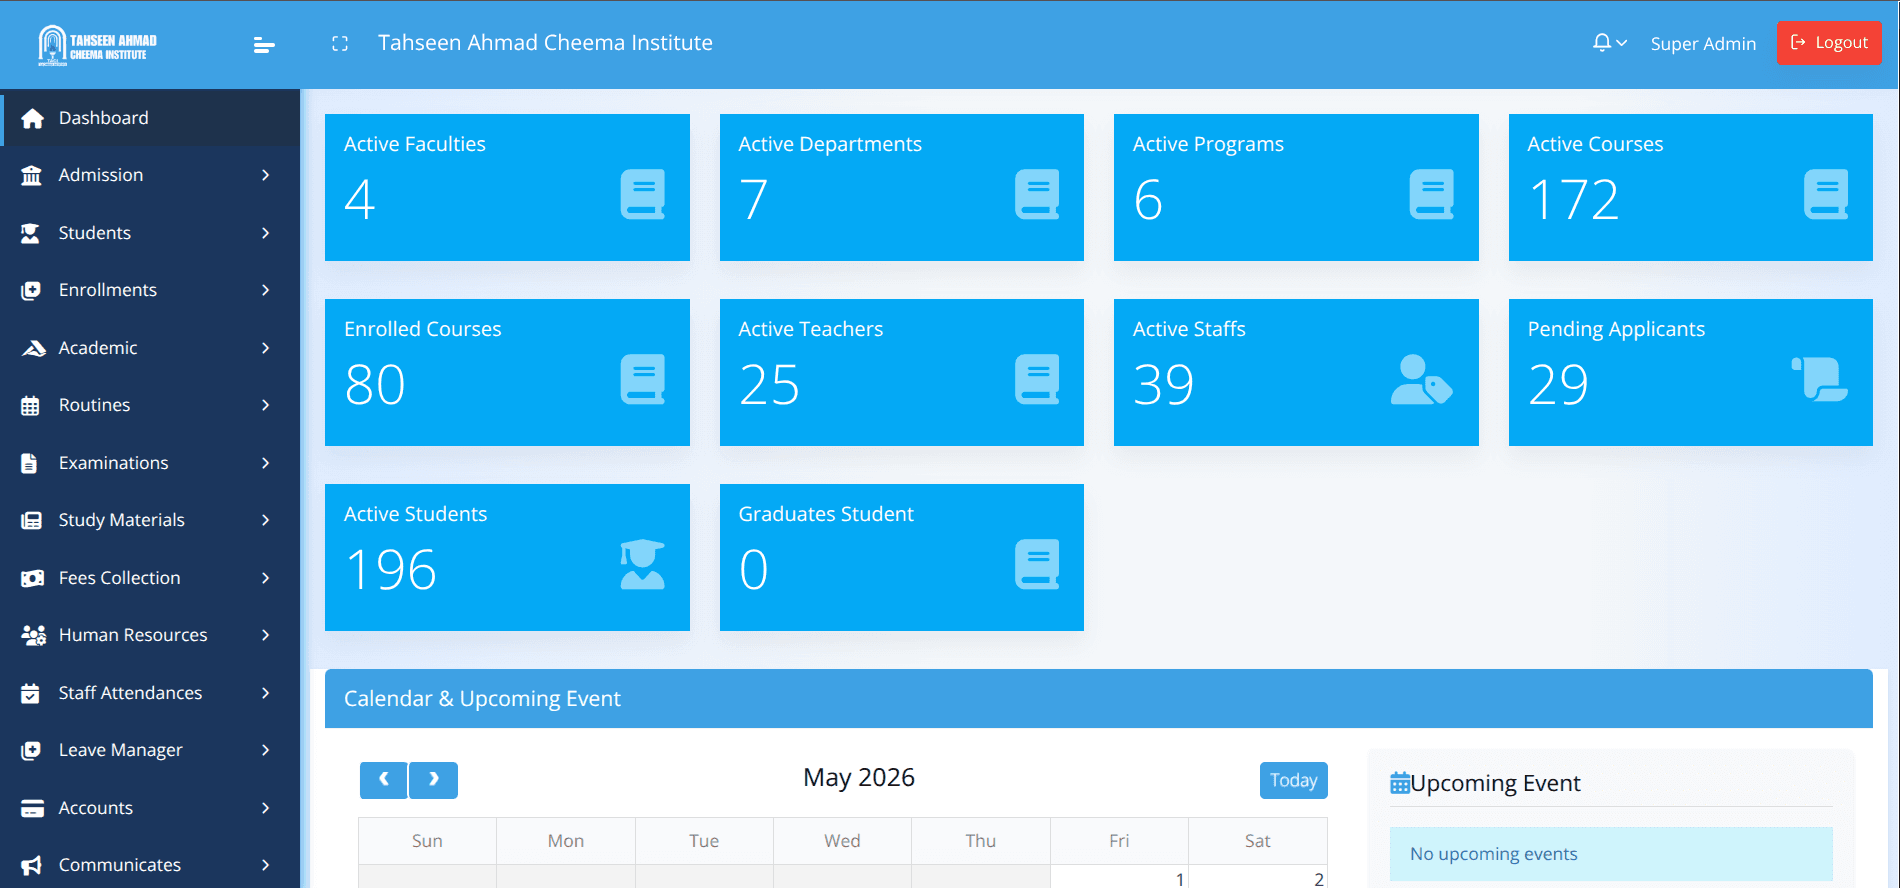Click the book icon in Active Programs card
The height and width of the screenshot is (888, 1900).
pyautogui.click(x=1431, y=194)
